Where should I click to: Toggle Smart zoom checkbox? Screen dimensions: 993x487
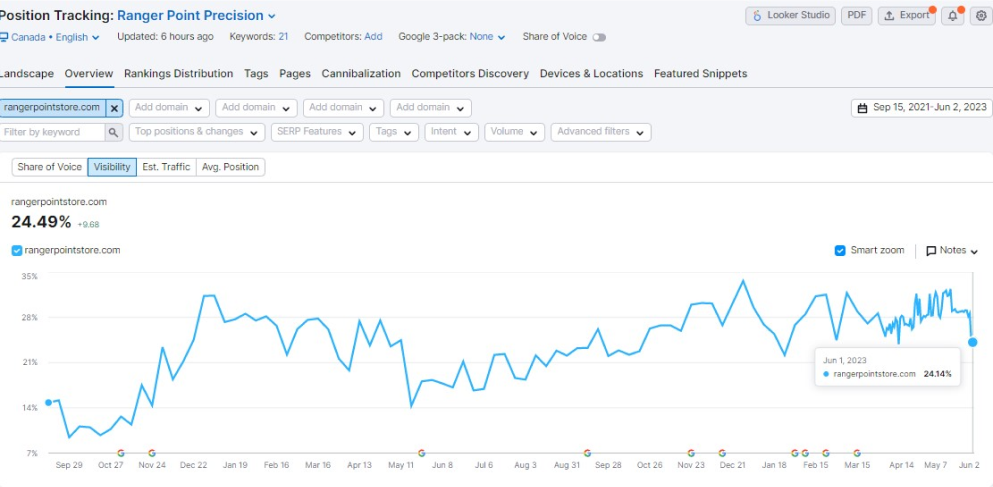pyautogui.click(x=840, y=251)
